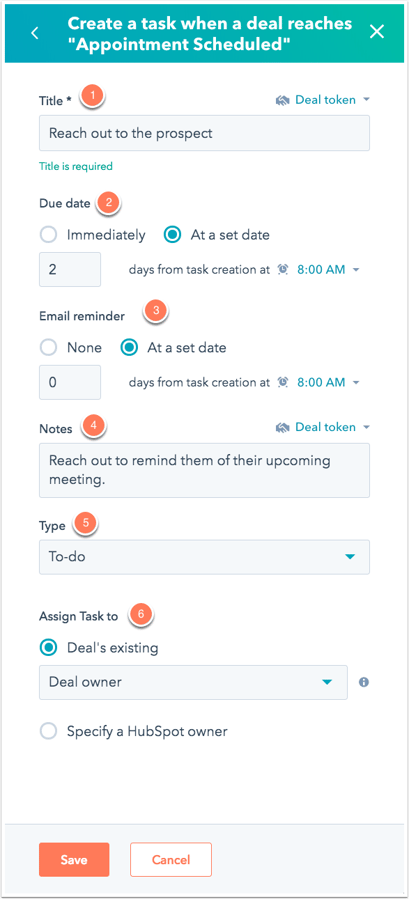Expand the Type To-do dropdown
Image resolution: width=409 pixels, height=899 pixels.
click(x=204, y=557)
